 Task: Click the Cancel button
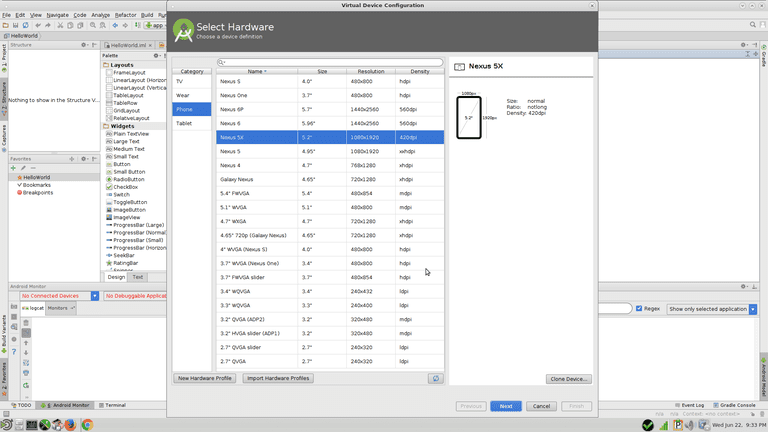pyautogui.click(x=541, y=406)
